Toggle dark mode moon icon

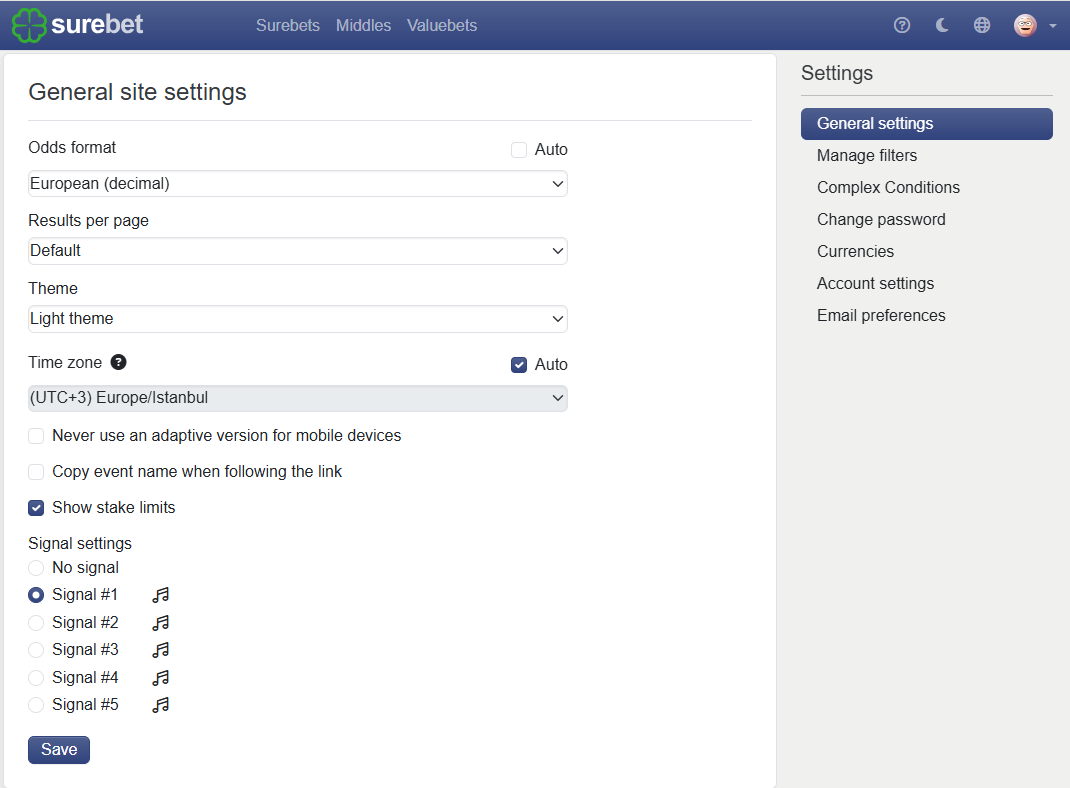[x=942, y=25]
